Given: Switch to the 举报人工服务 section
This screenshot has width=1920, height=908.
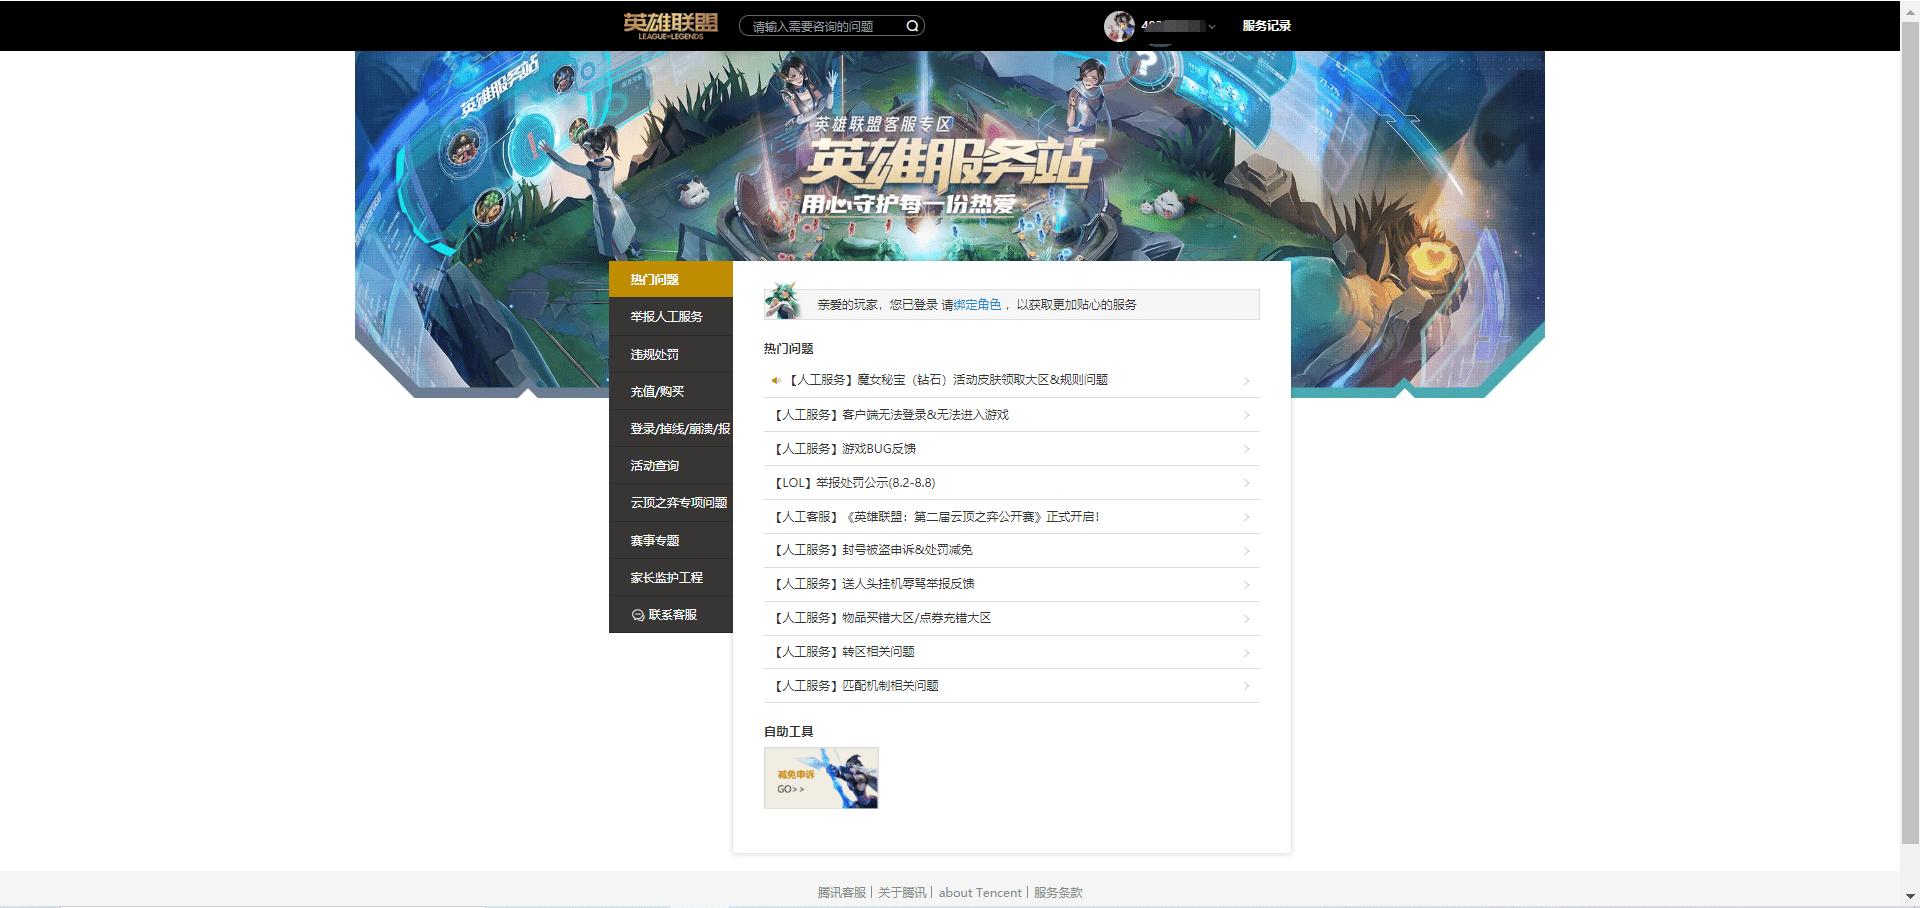Looking at the screenshot, I should click(668, 316).
